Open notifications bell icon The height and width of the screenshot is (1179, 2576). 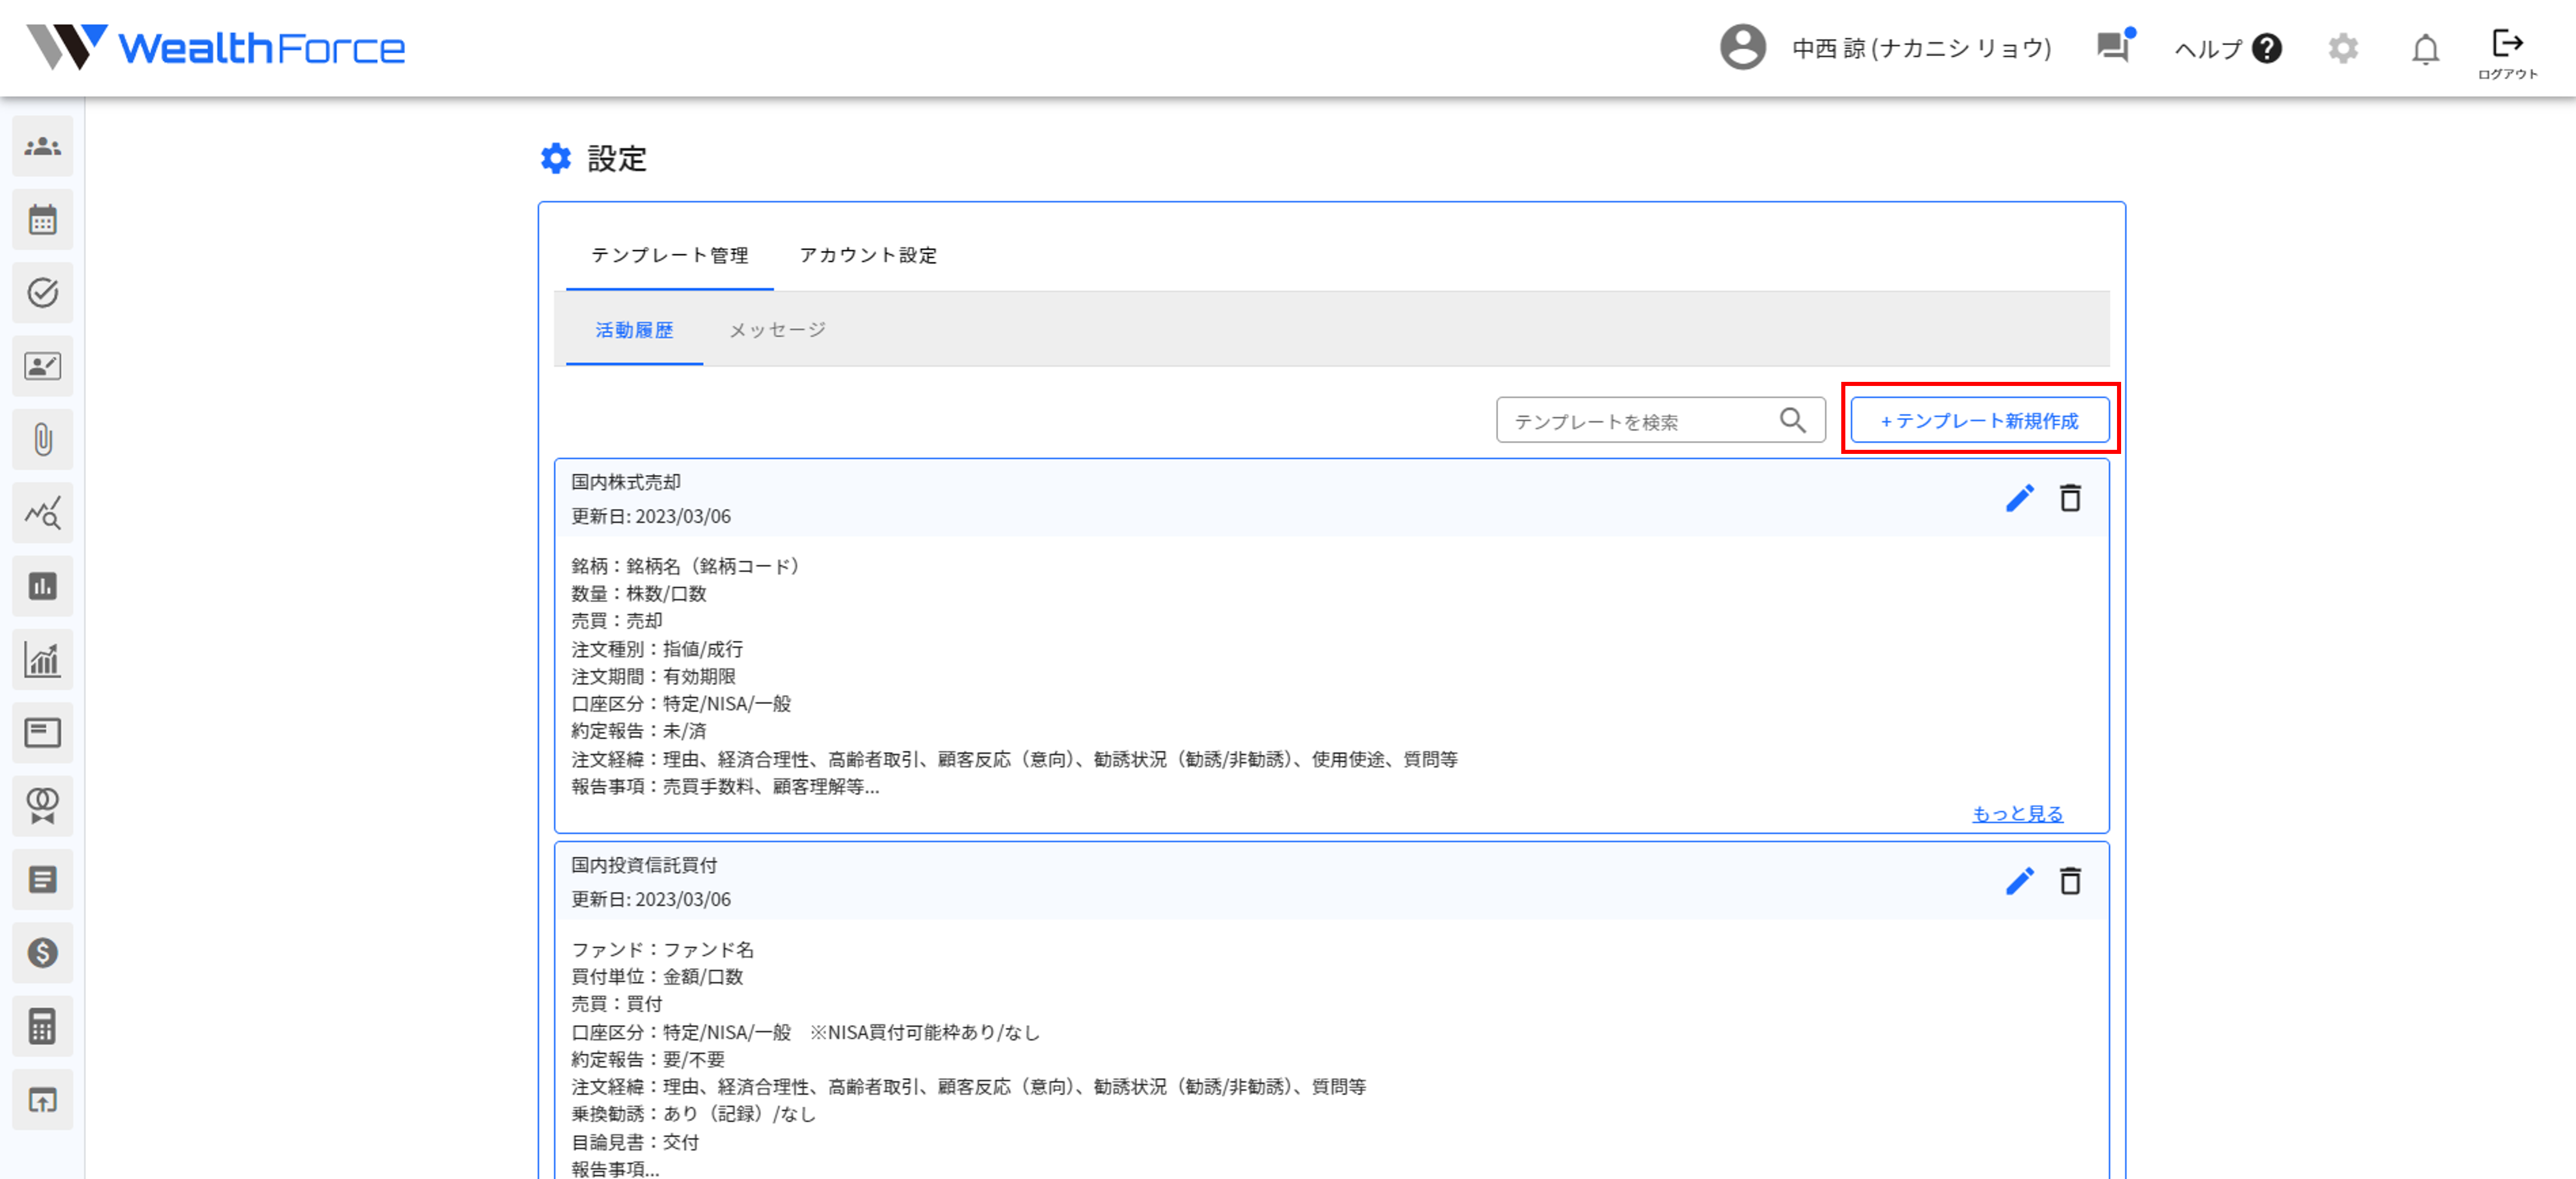click(2425, 48)
